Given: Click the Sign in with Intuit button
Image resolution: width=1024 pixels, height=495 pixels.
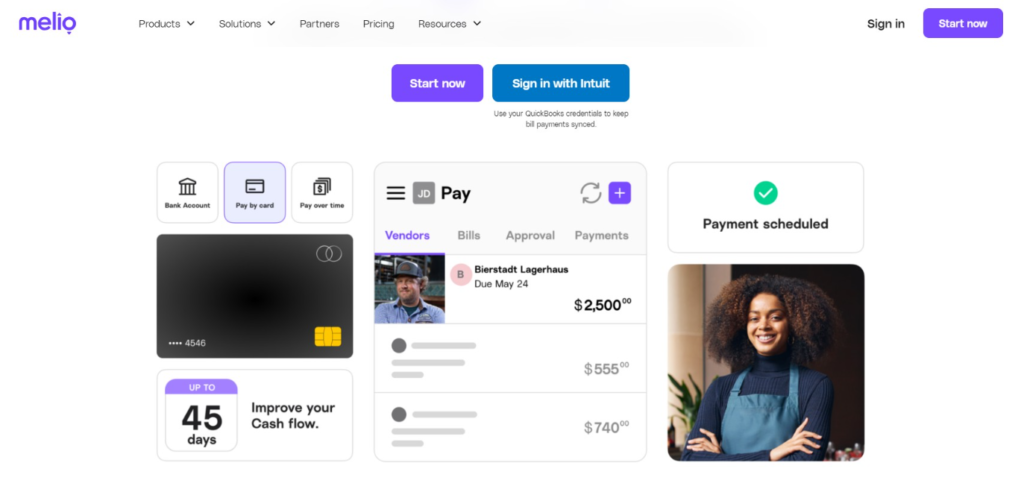Looking at the screenshot, I should click(561, 83).
